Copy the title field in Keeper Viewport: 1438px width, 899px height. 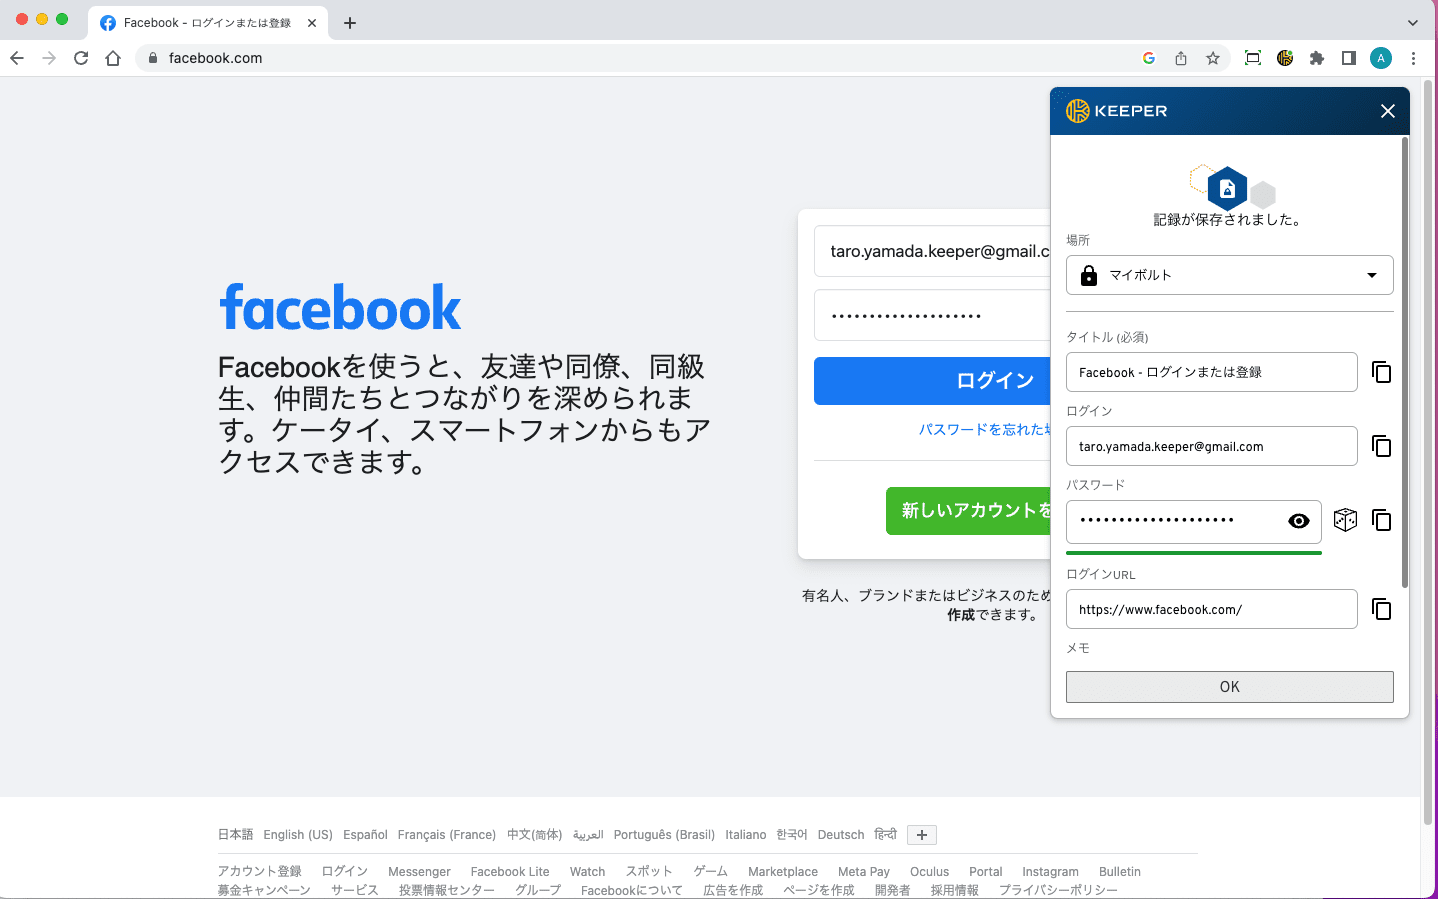tap(1381, 372)
